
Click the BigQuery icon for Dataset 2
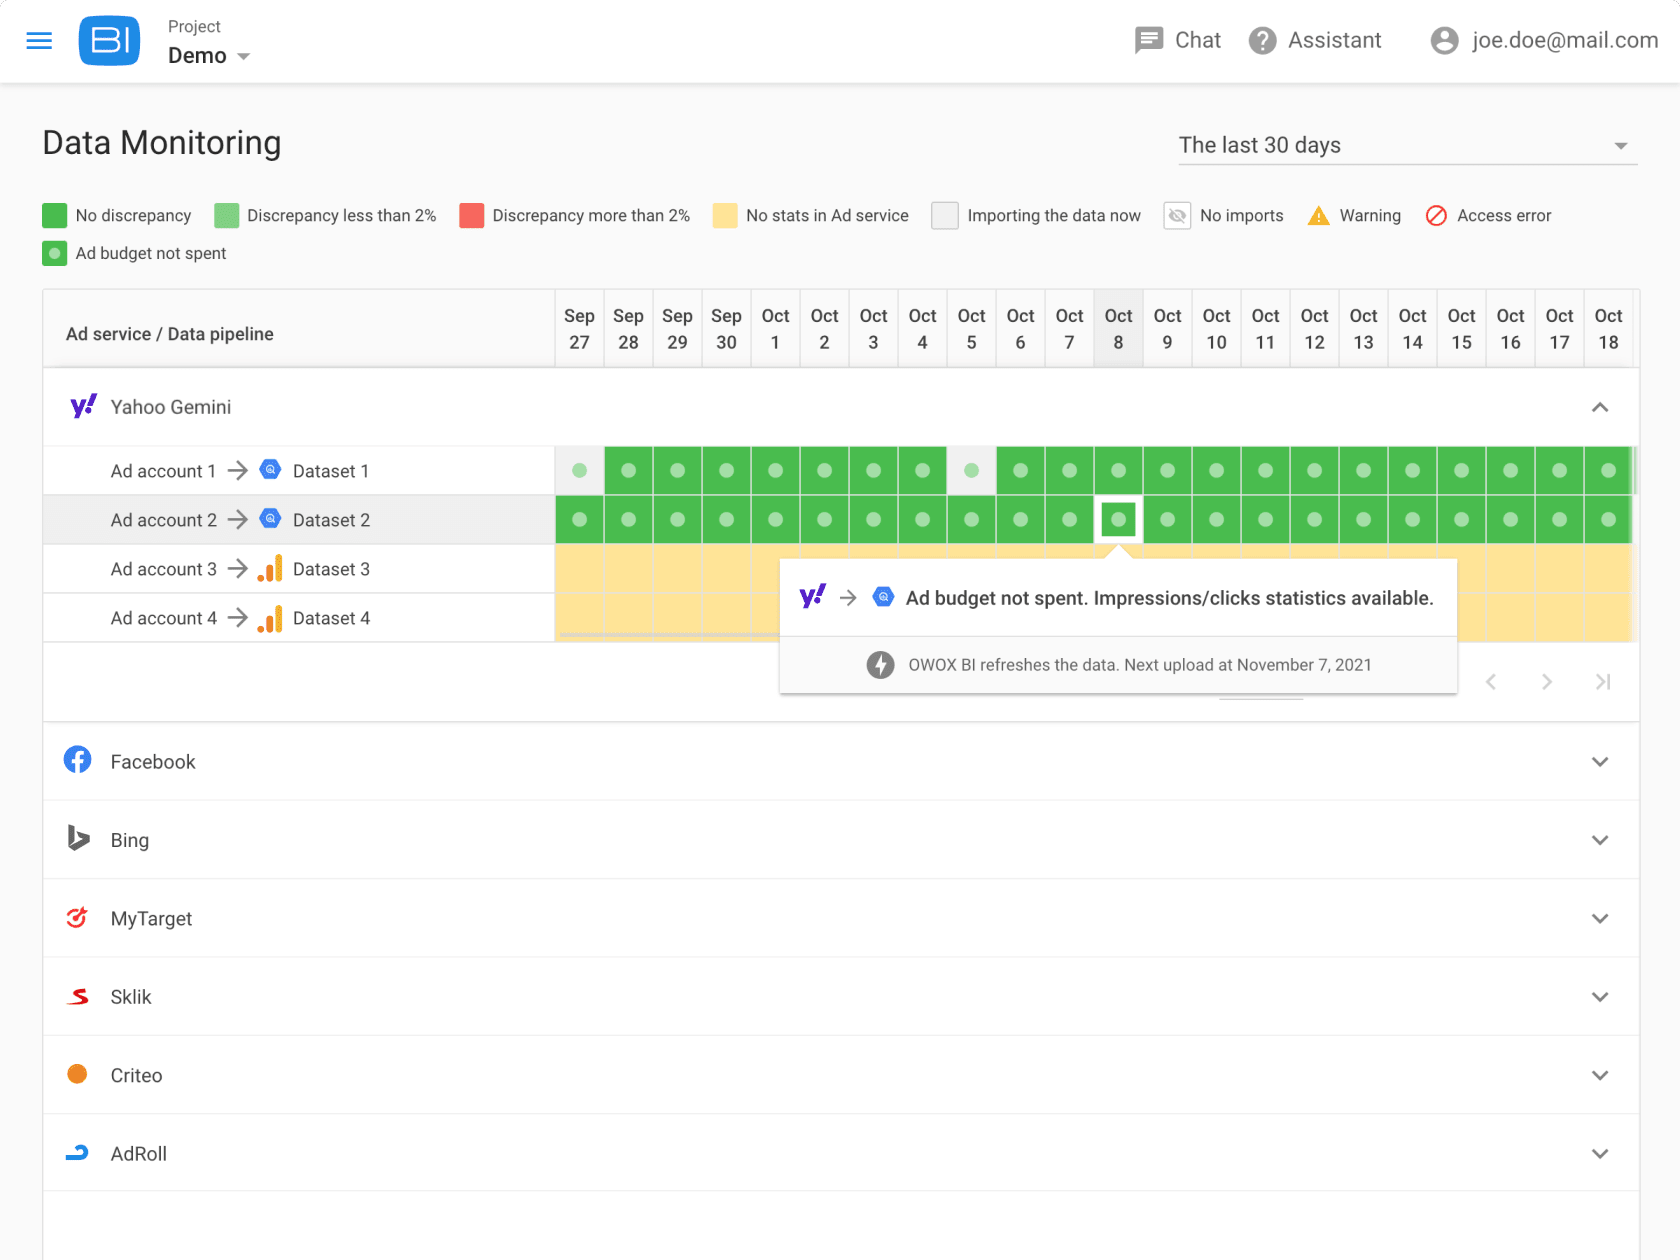click(270, 519)
